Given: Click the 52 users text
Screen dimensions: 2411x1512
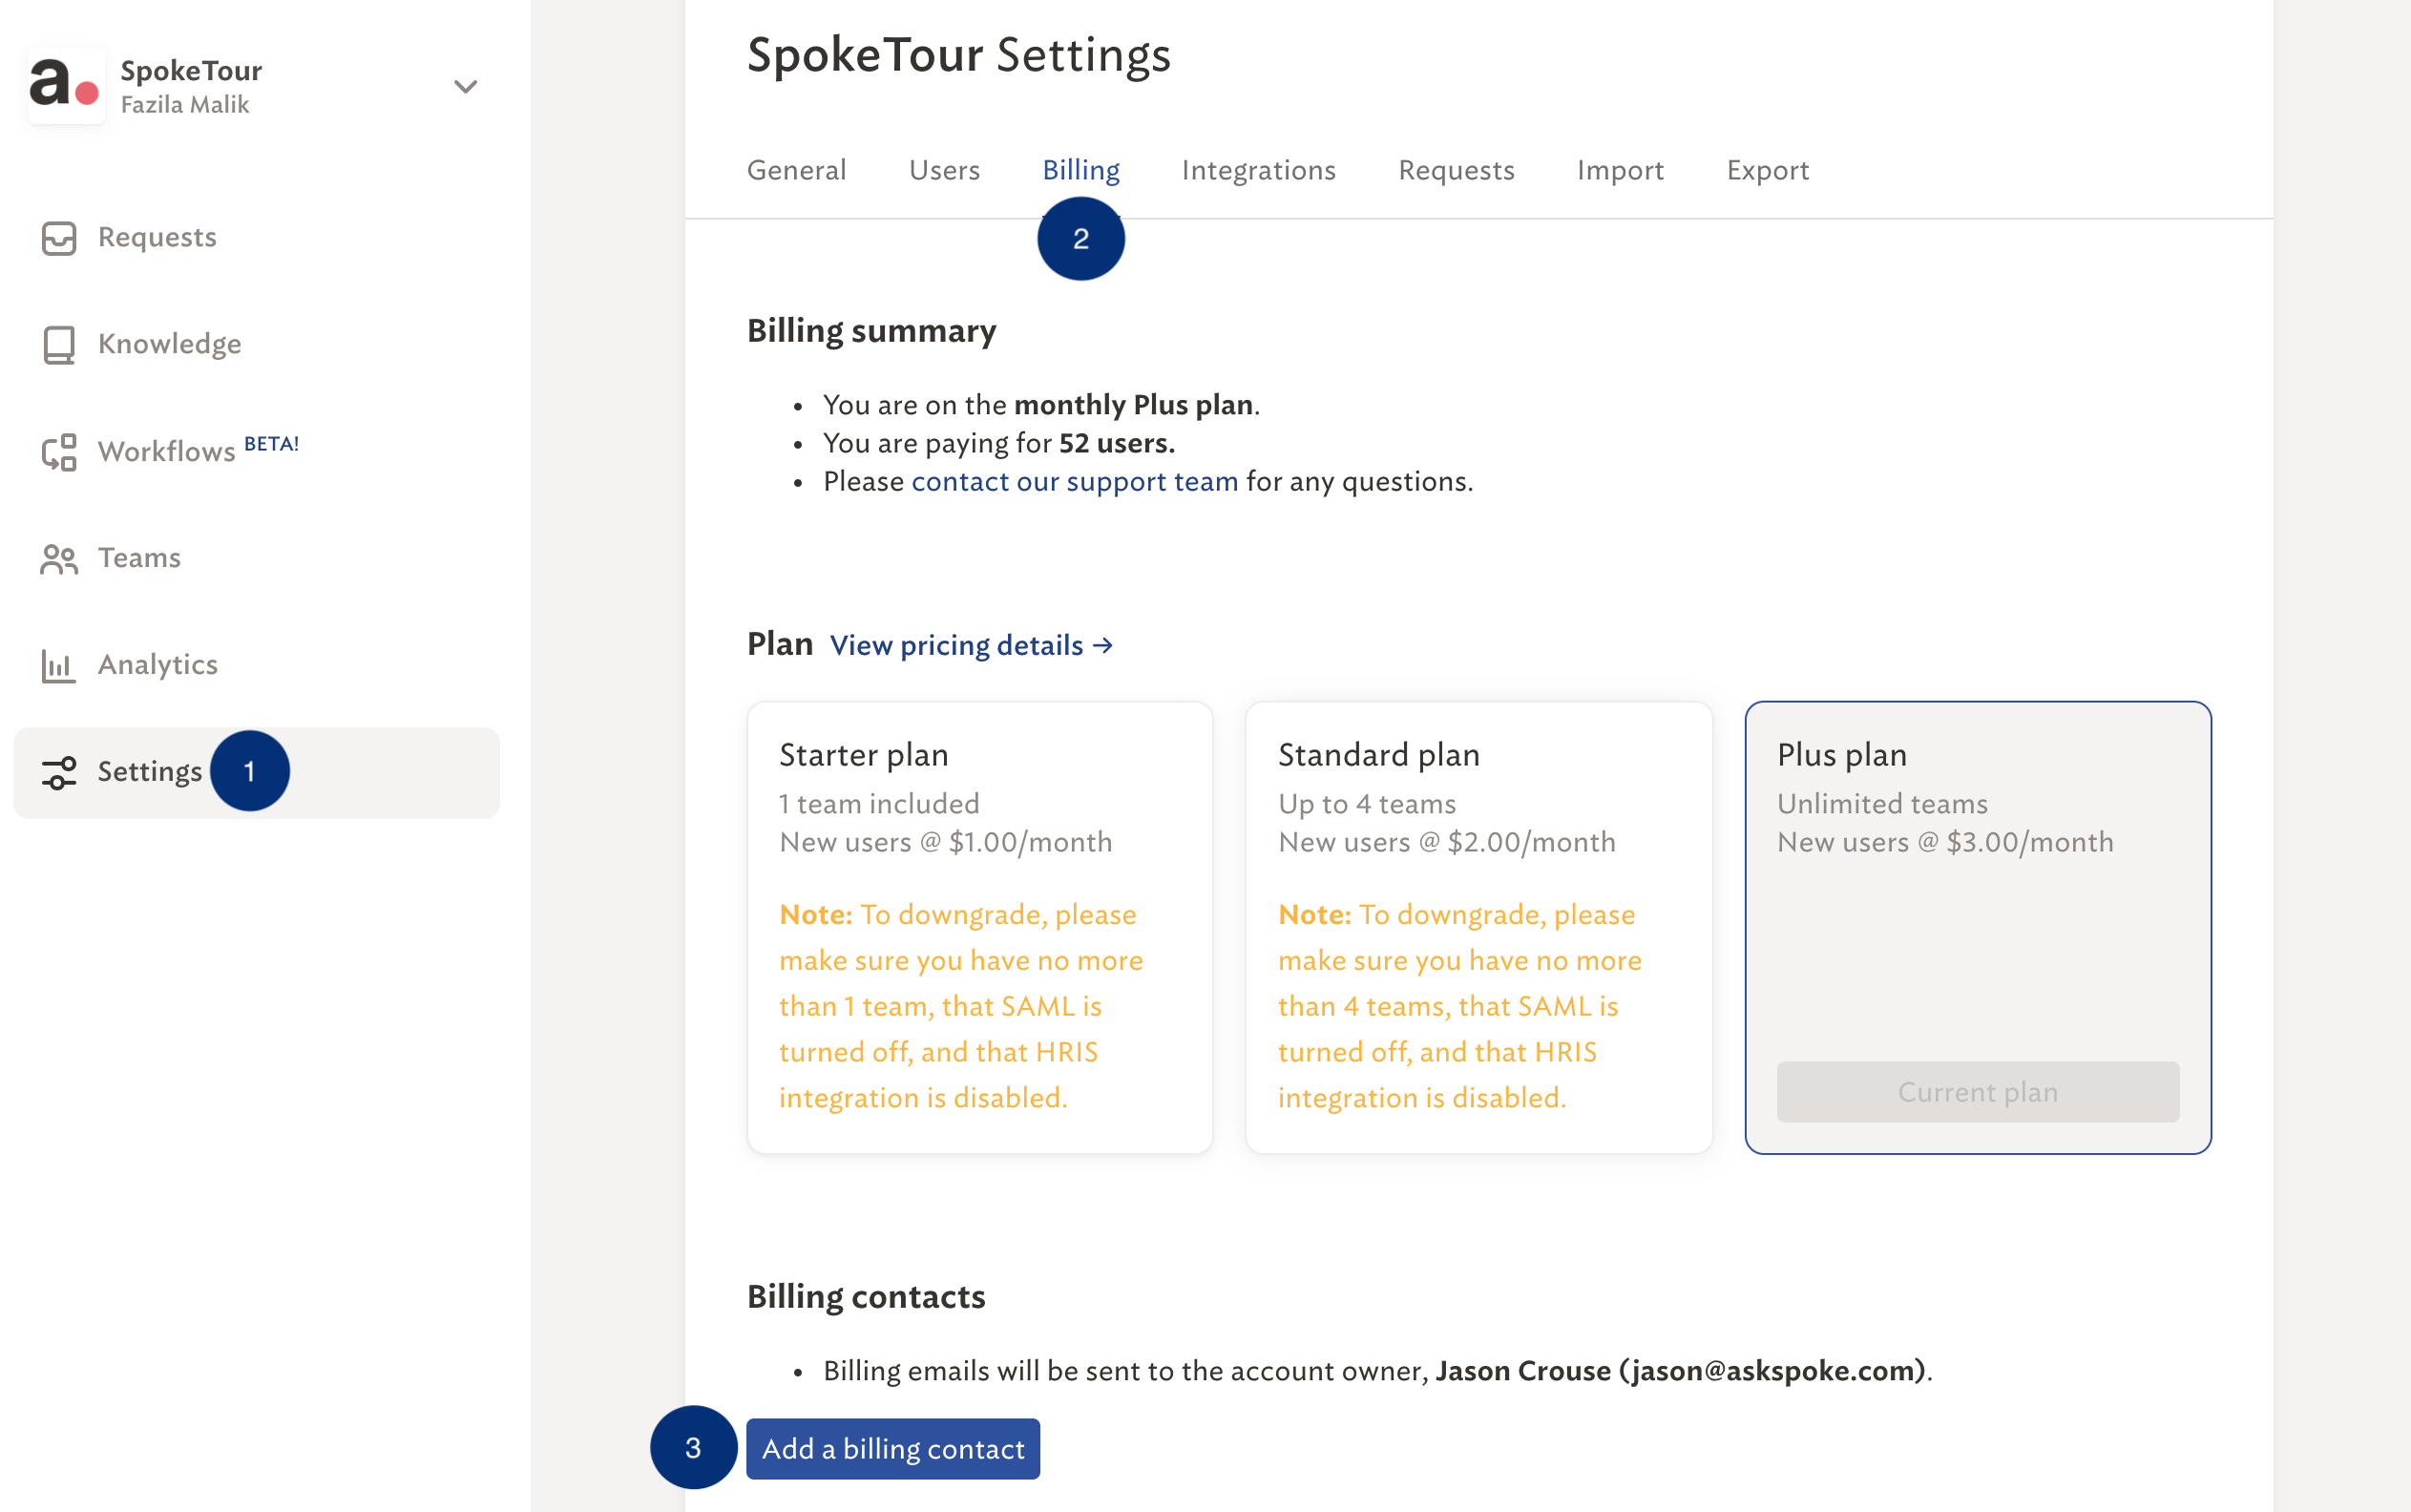Looking at the screenshot, I should tap(1117, 442).
